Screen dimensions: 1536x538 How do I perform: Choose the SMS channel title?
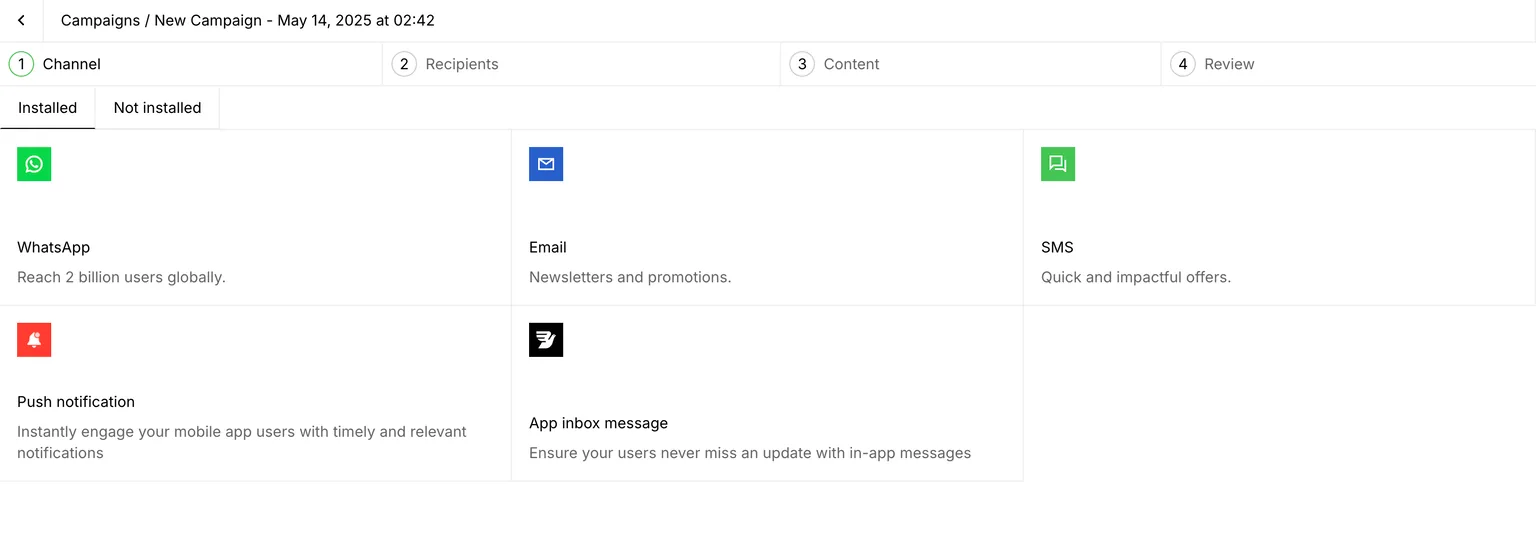click(x=1057, y=247)
